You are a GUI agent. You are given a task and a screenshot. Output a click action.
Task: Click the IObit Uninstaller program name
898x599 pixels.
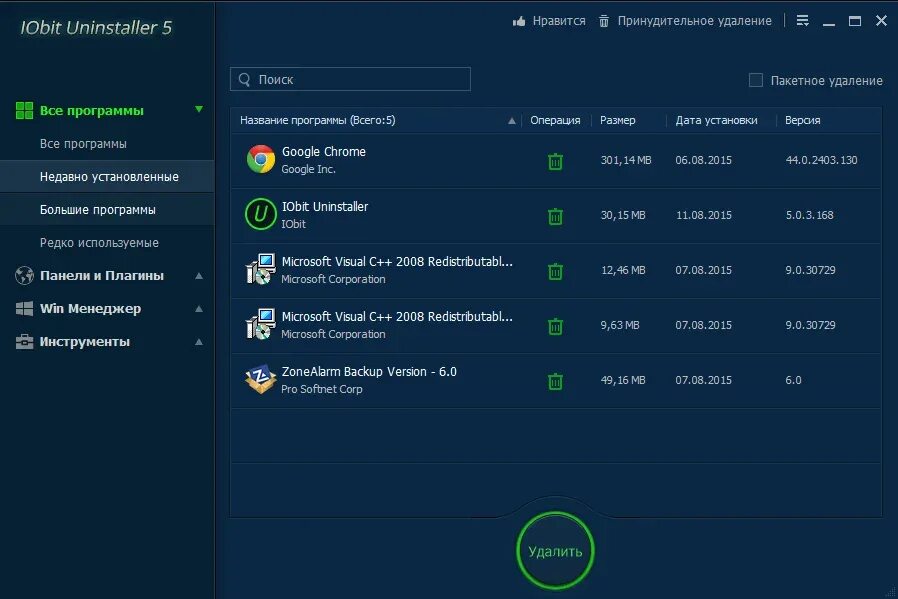click(x=325, y=207)
